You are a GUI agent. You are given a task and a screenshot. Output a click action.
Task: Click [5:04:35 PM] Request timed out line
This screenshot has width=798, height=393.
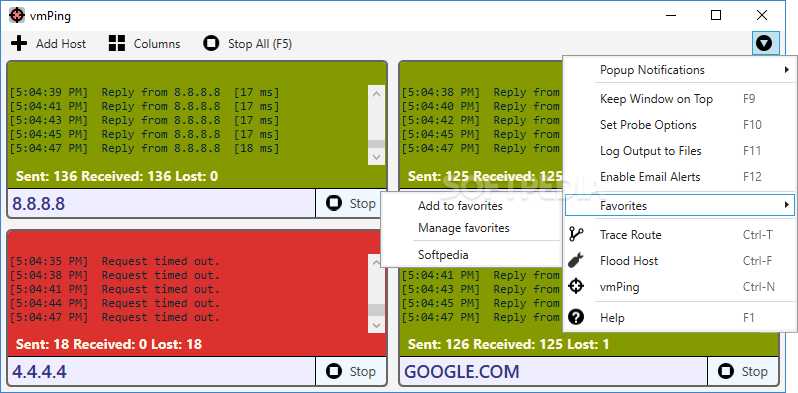coord(115,261)
